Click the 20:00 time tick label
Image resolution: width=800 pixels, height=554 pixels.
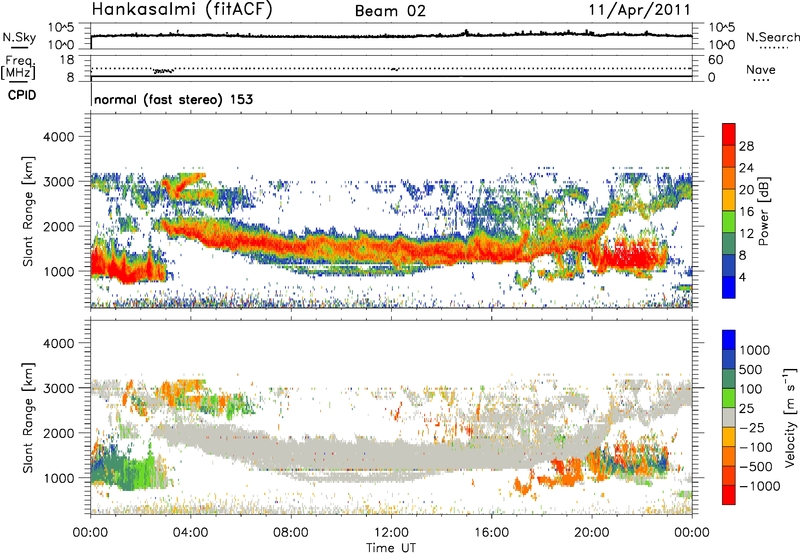[591, 533]
